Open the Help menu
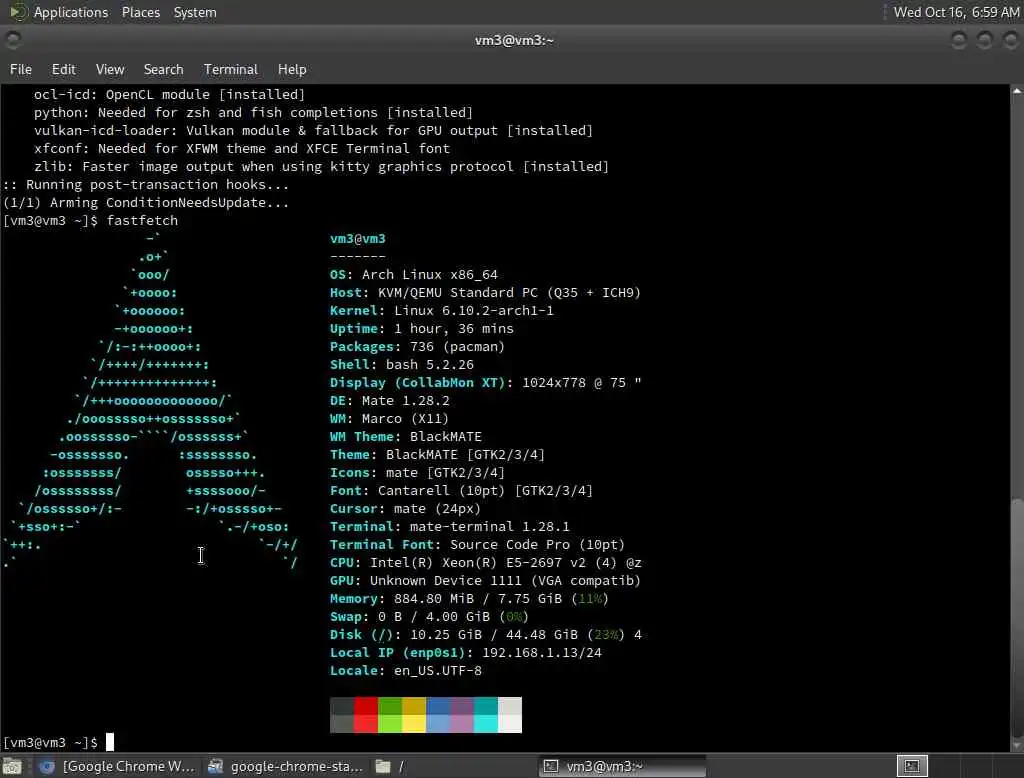Image resolution: width=1024 pixels, height=778 pixels. pos(292,69)
